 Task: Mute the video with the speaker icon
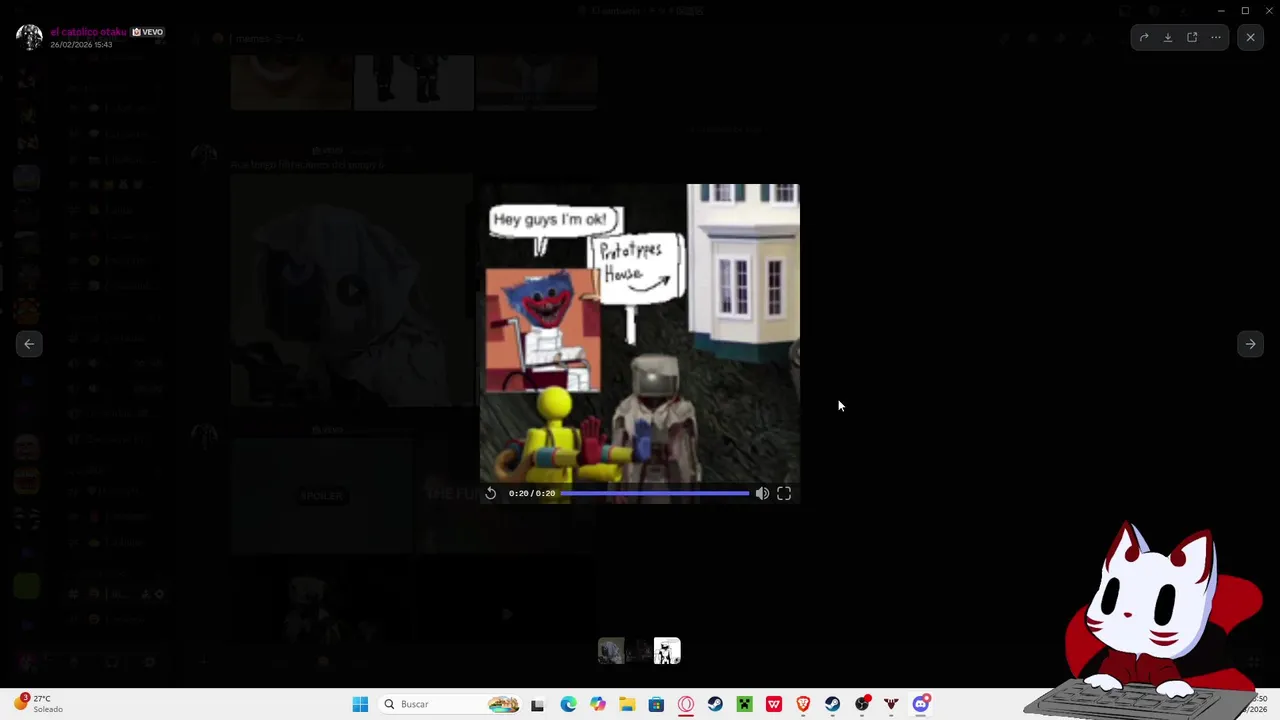762,493
